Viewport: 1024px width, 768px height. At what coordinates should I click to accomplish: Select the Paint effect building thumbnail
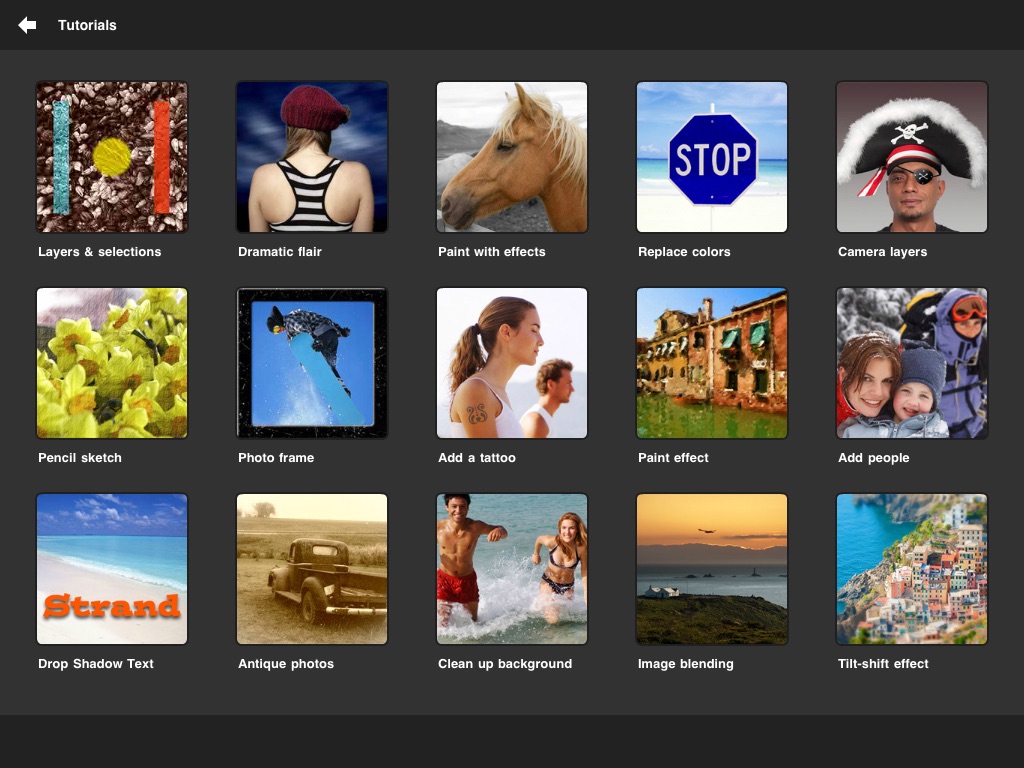[712, 363]
